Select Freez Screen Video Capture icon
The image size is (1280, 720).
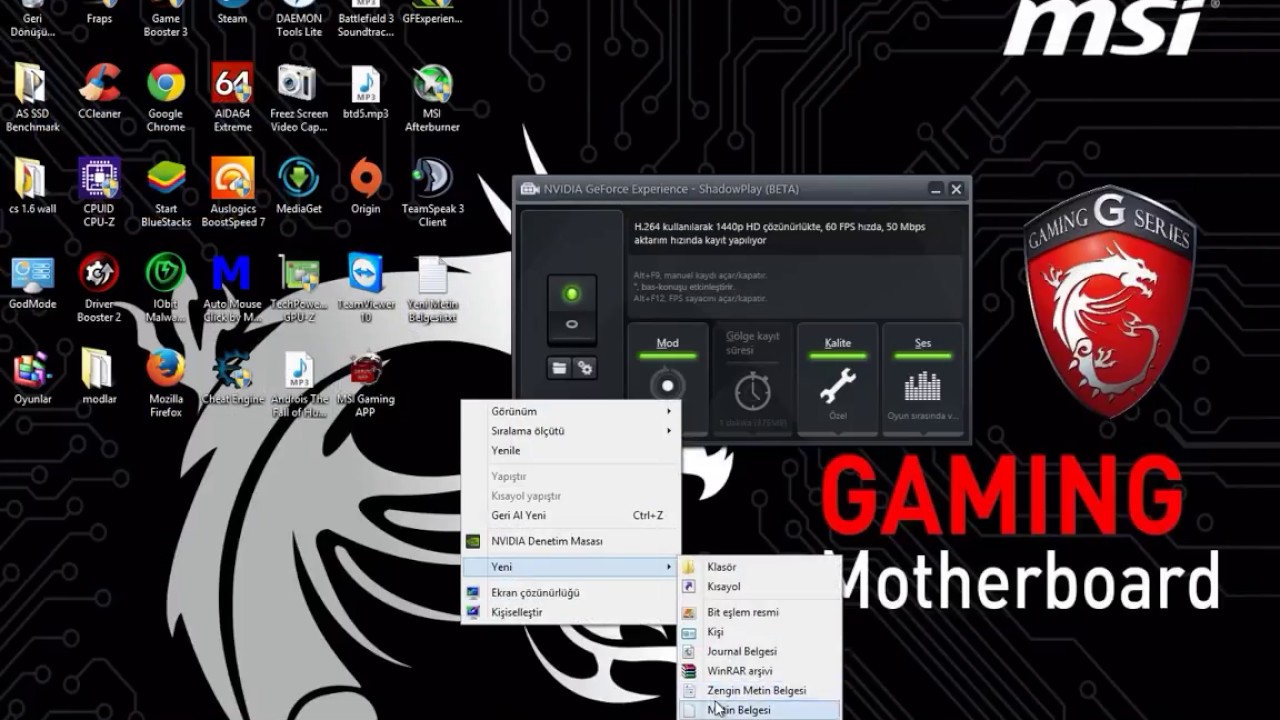click(298, 98)
